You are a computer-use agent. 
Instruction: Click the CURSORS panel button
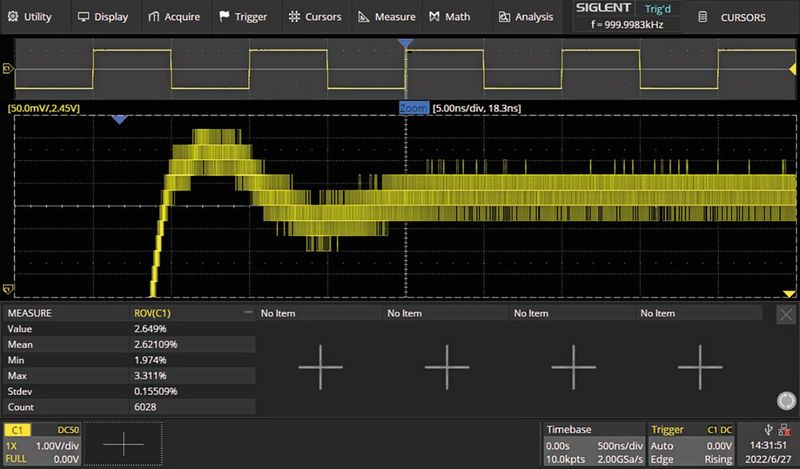click(x=743, y=17)
